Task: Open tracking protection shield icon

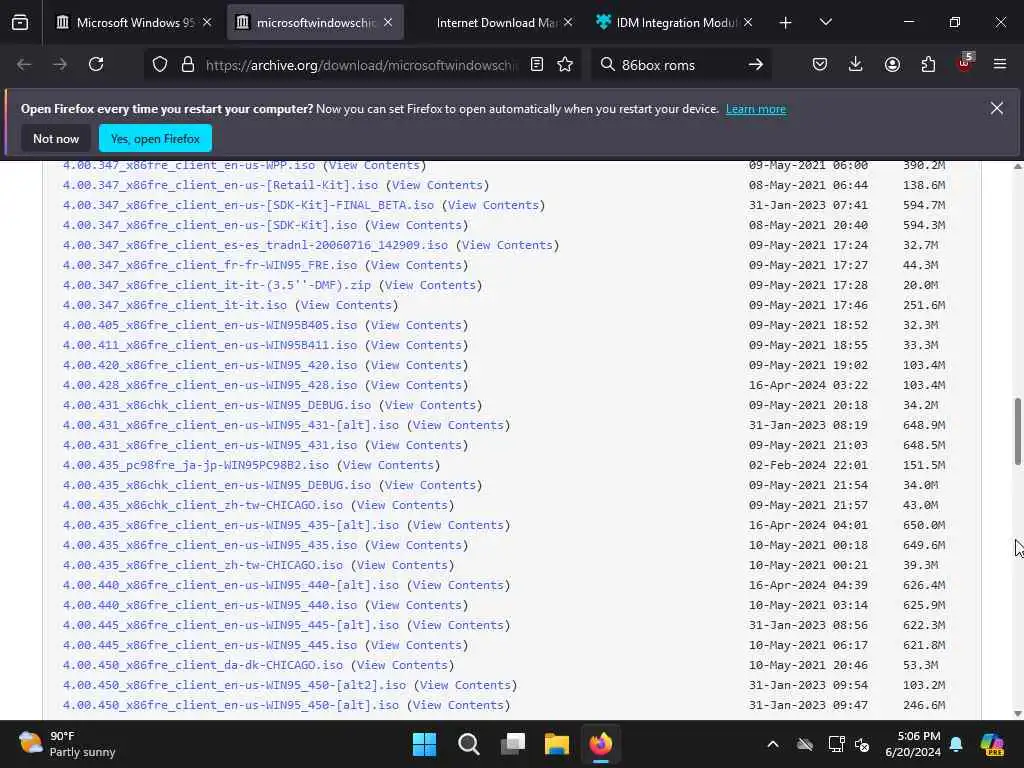Action: [160, 64]
